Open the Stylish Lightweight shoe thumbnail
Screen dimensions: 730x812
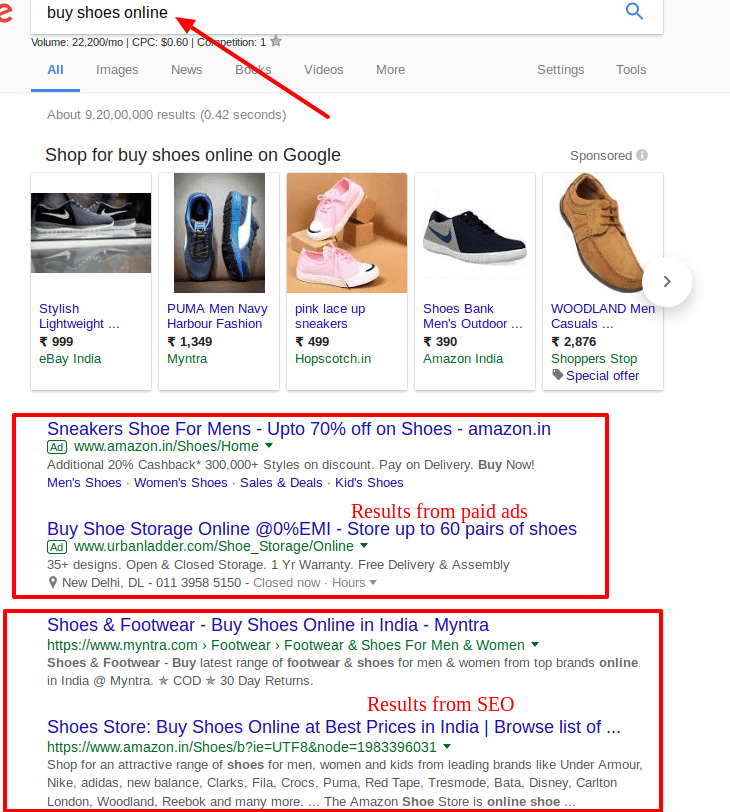click(x=91, y=233)
